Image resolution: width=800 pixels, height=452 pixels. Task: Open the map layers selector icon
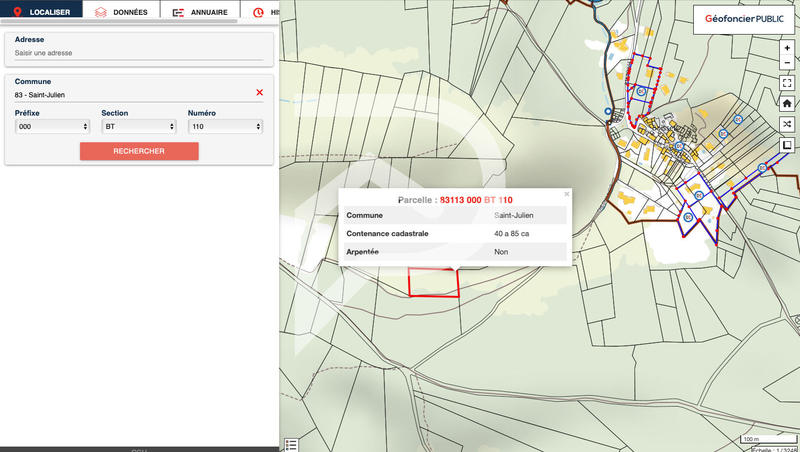click(787, 145)
